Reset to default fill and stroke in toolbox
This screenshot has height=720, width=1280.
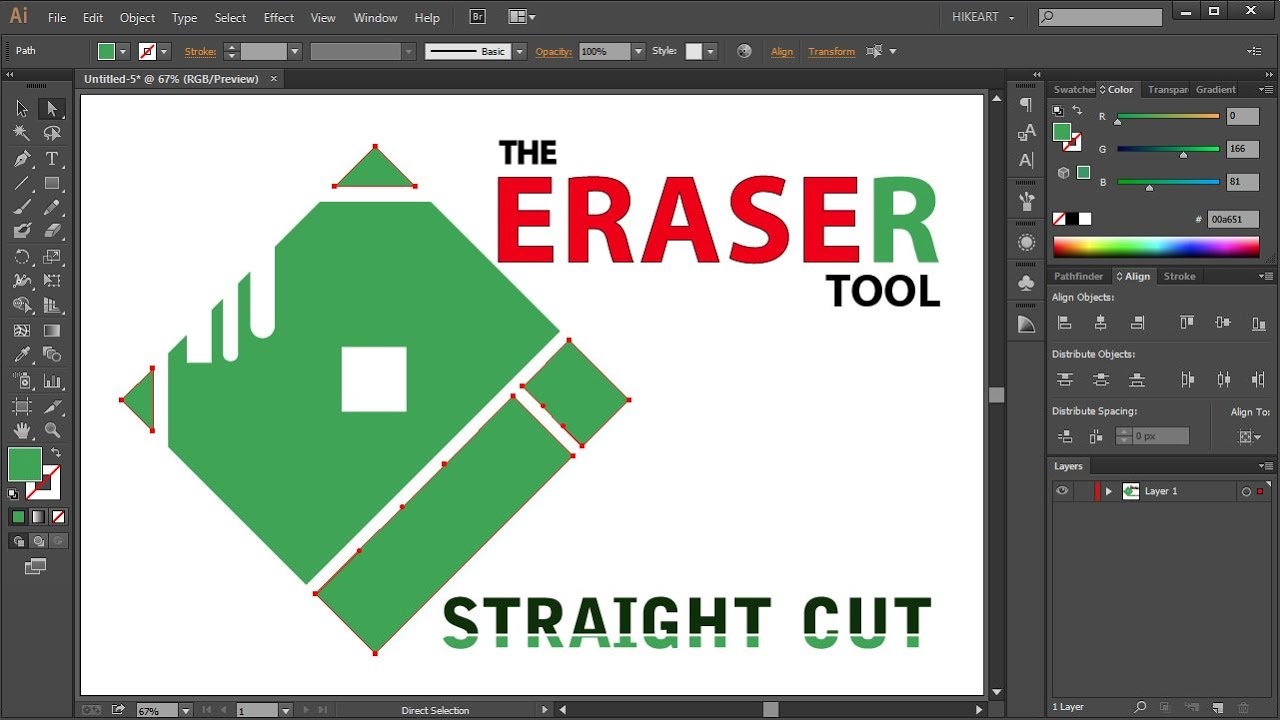(x=14, y=493)
